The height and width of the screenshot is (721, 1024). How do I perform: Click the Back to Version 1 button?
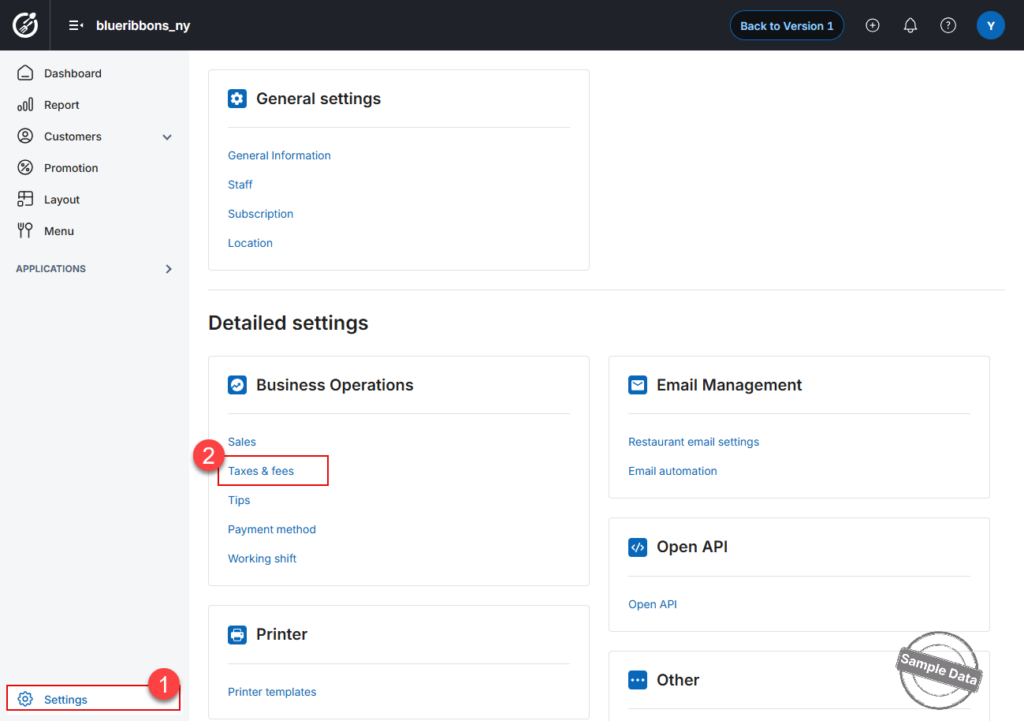(x=786, y=25)
